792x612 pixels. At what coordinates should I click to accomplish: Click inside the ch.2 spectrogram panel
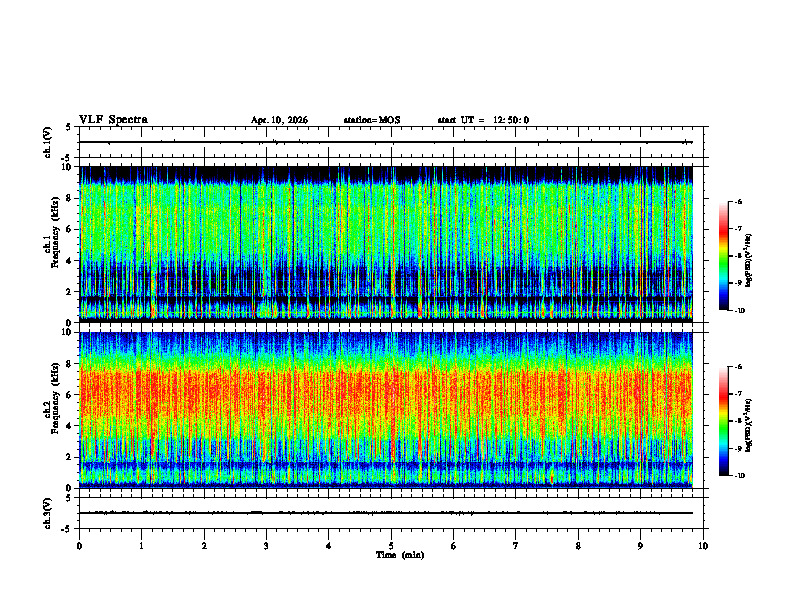(386, 410)
